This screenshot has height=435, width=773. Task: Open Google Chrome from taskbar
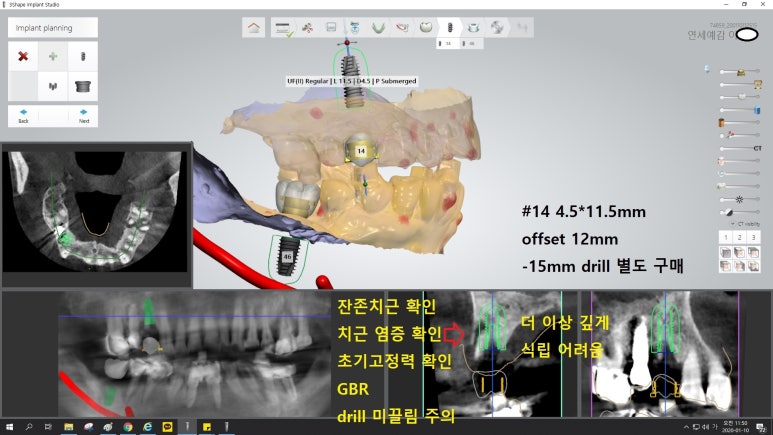(x=128, y=427)
